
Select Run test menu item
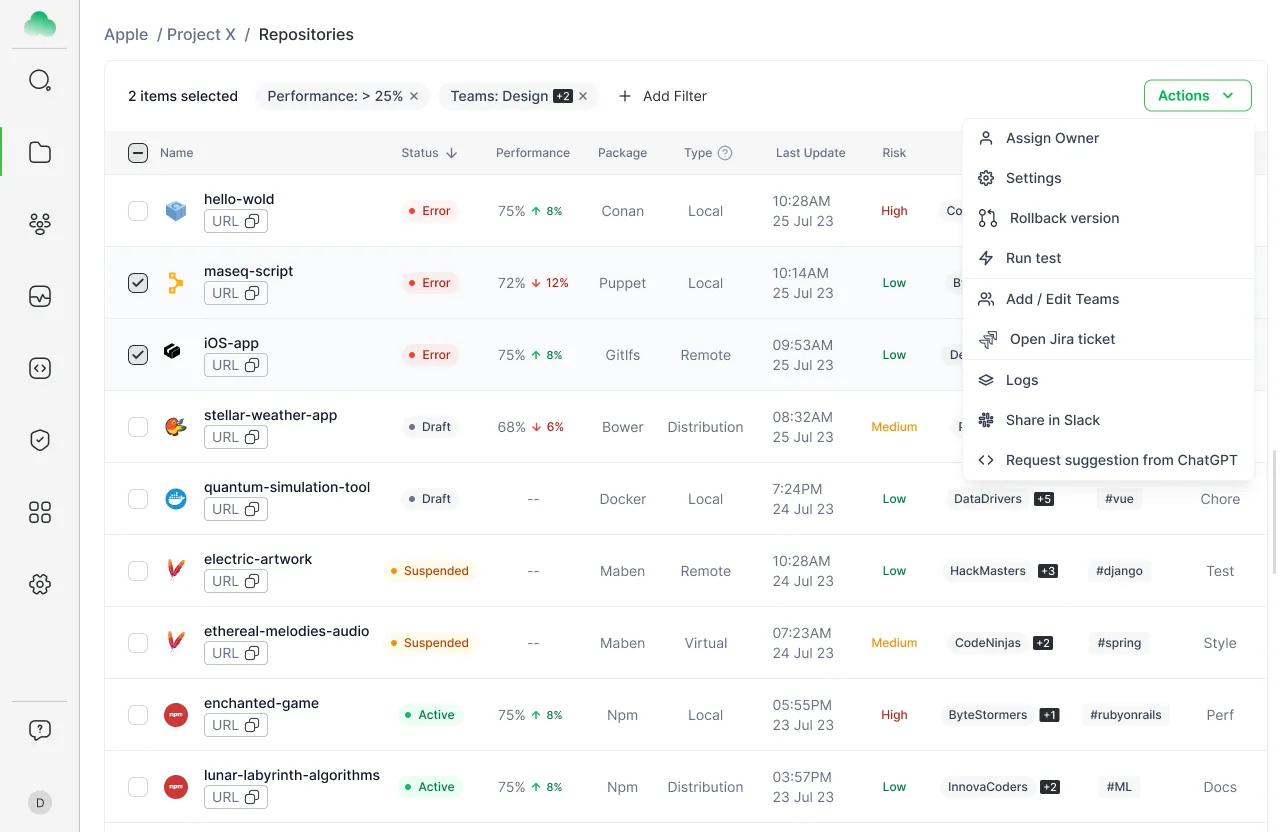[x=1108, y=258]
